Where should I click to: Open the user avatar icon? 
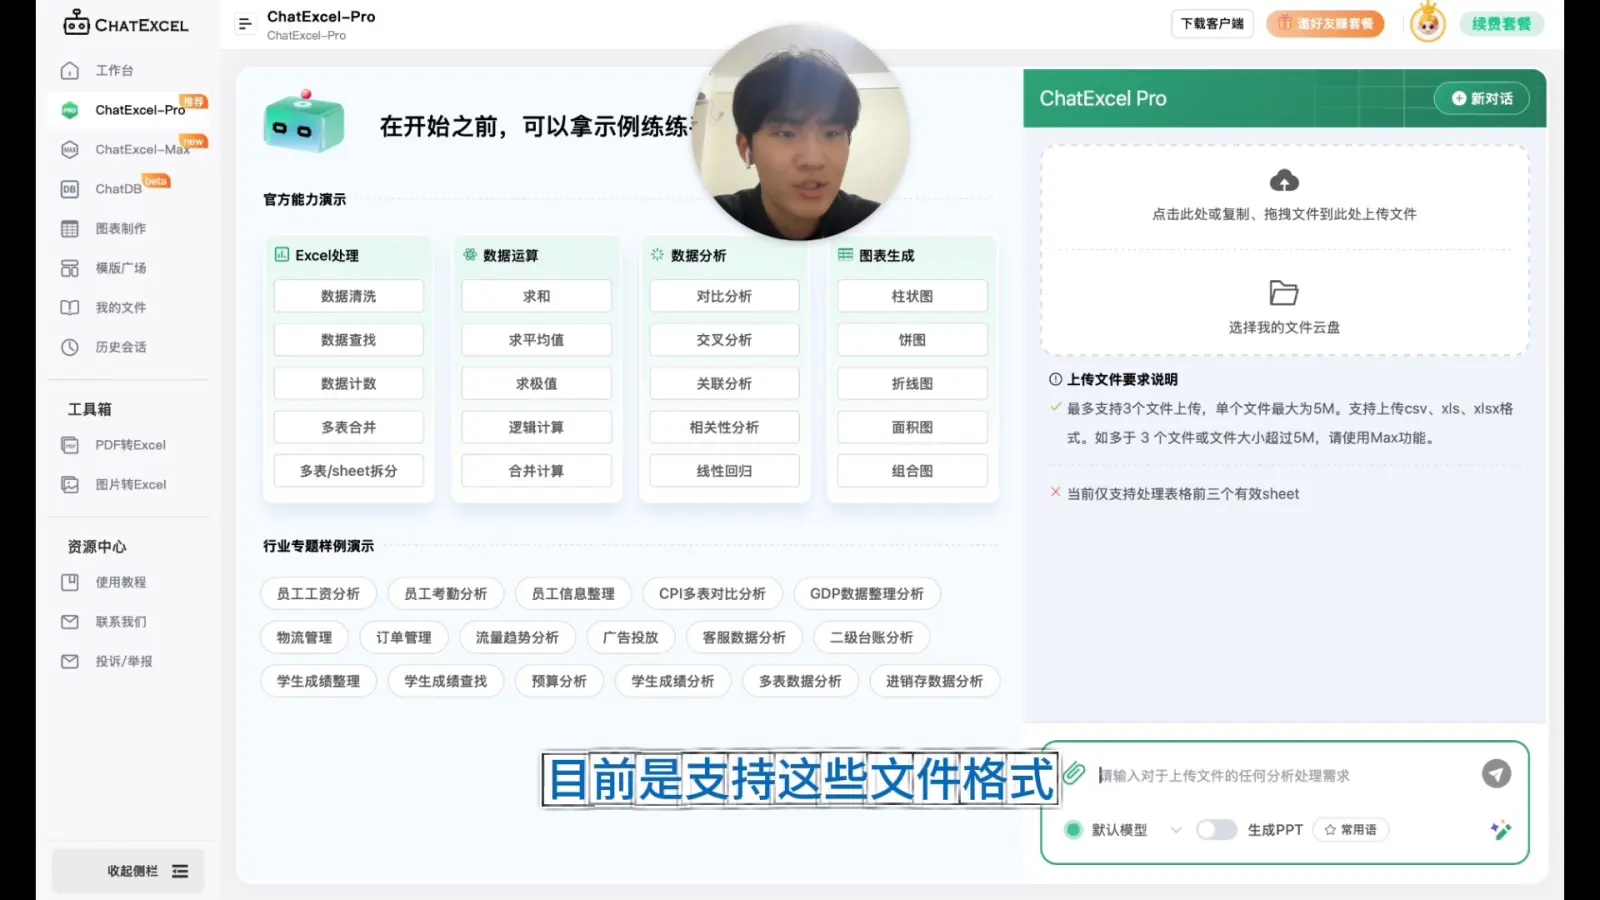(1428, 23)
